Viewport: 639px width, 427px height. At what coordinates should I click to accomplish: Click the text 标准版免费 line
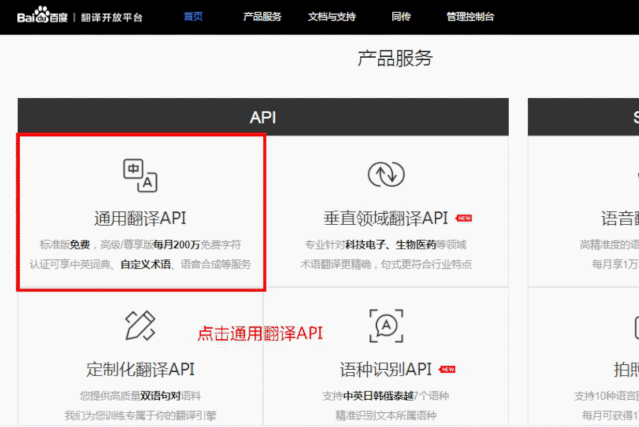tap(140, 244)
